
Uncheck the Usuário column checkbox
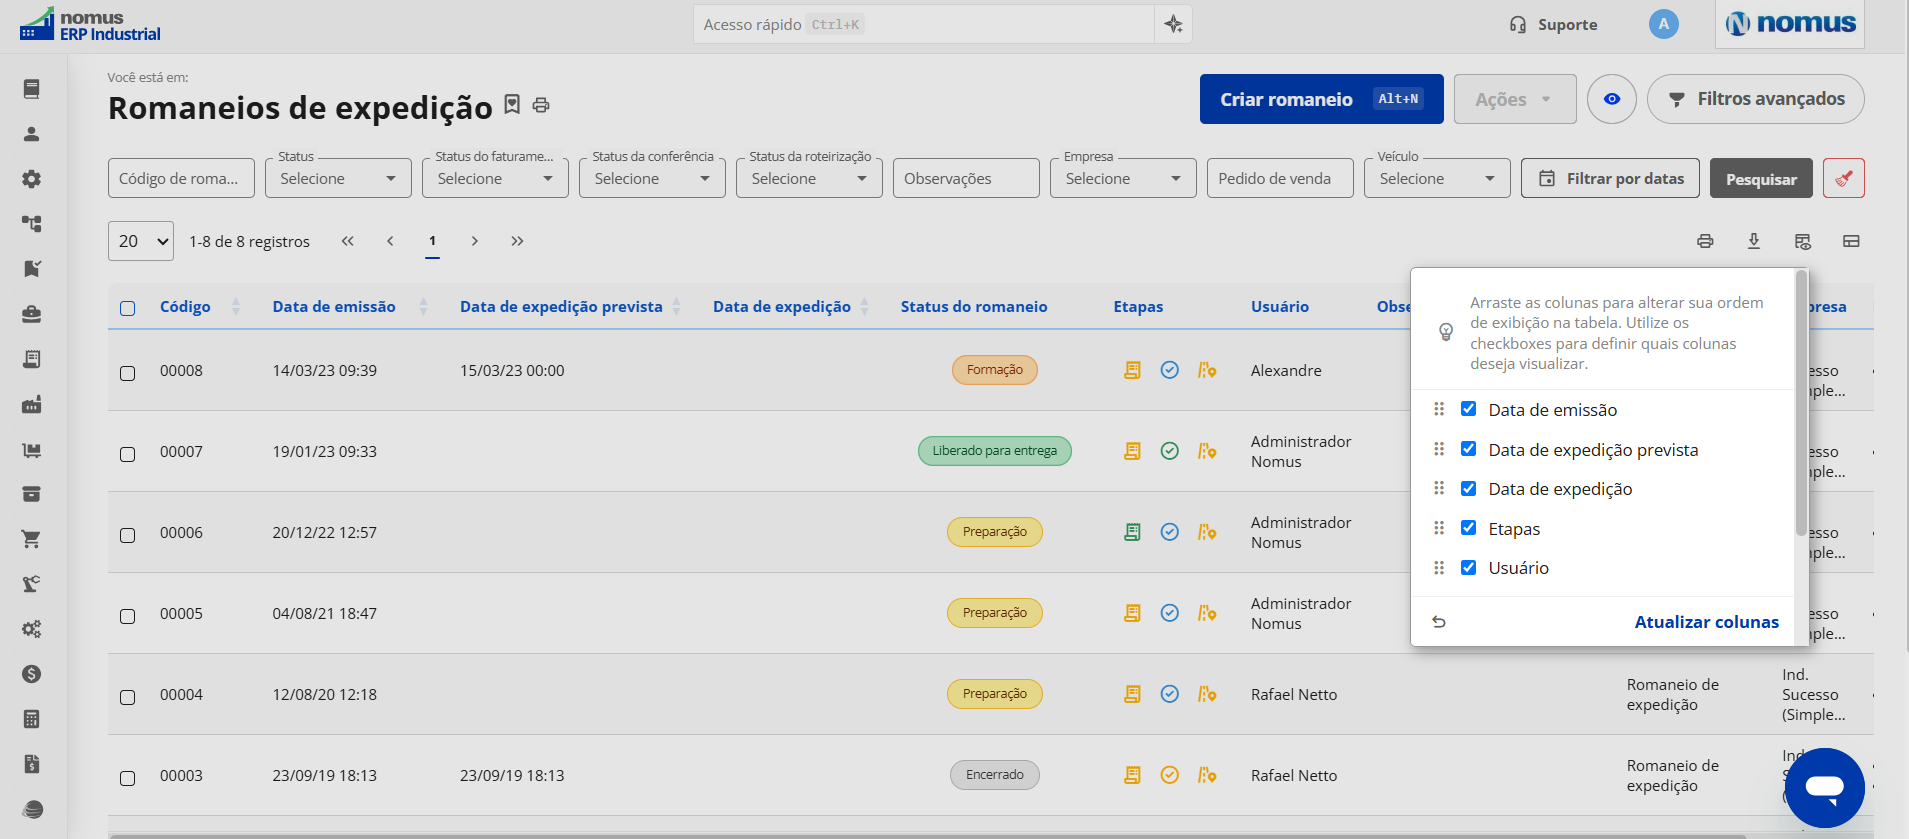[x=1469, y=567]
